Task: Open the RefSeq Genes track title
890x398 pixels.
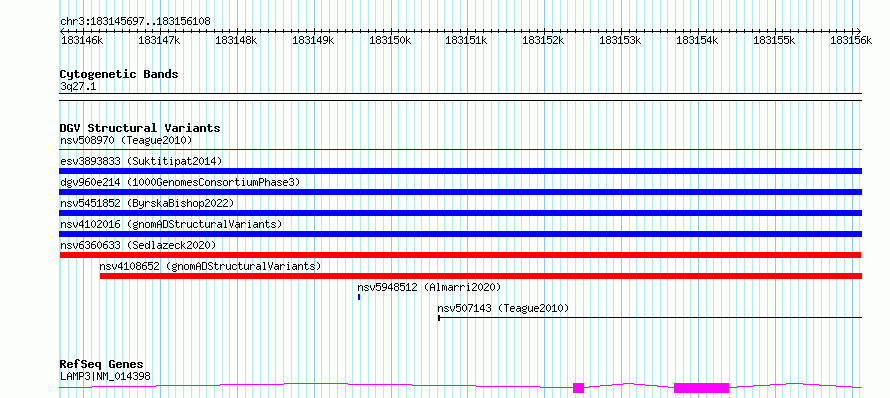Action: click(102, 365)
